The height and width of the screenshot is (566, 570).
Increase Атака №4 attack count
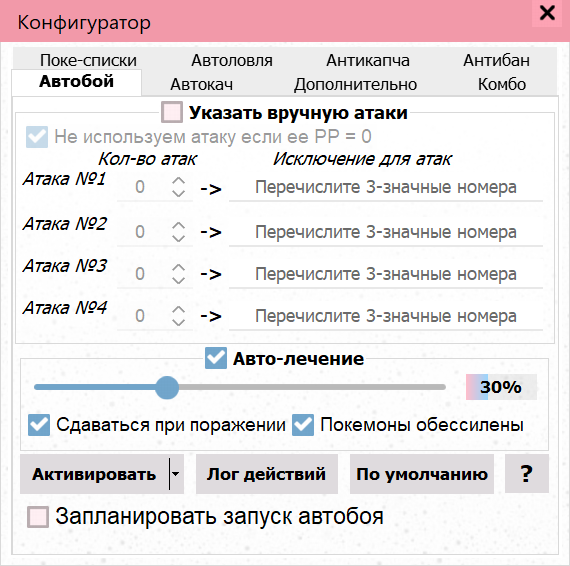click(178, 310)
